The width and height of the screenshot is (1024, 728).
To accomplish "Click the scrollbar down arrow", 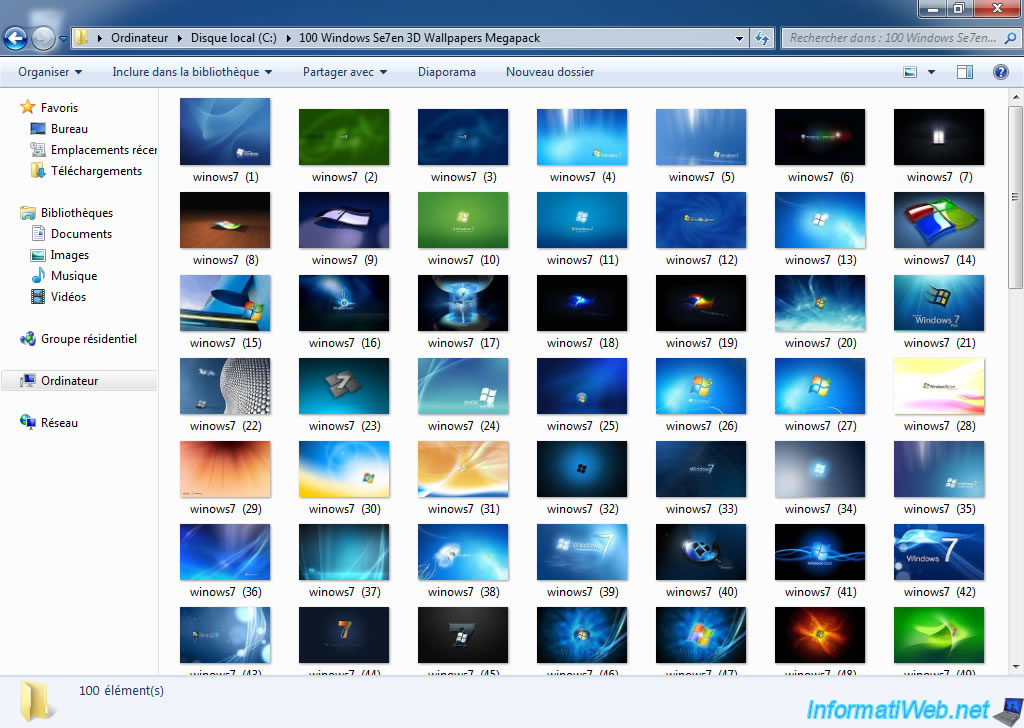I will pos(1015,667).
